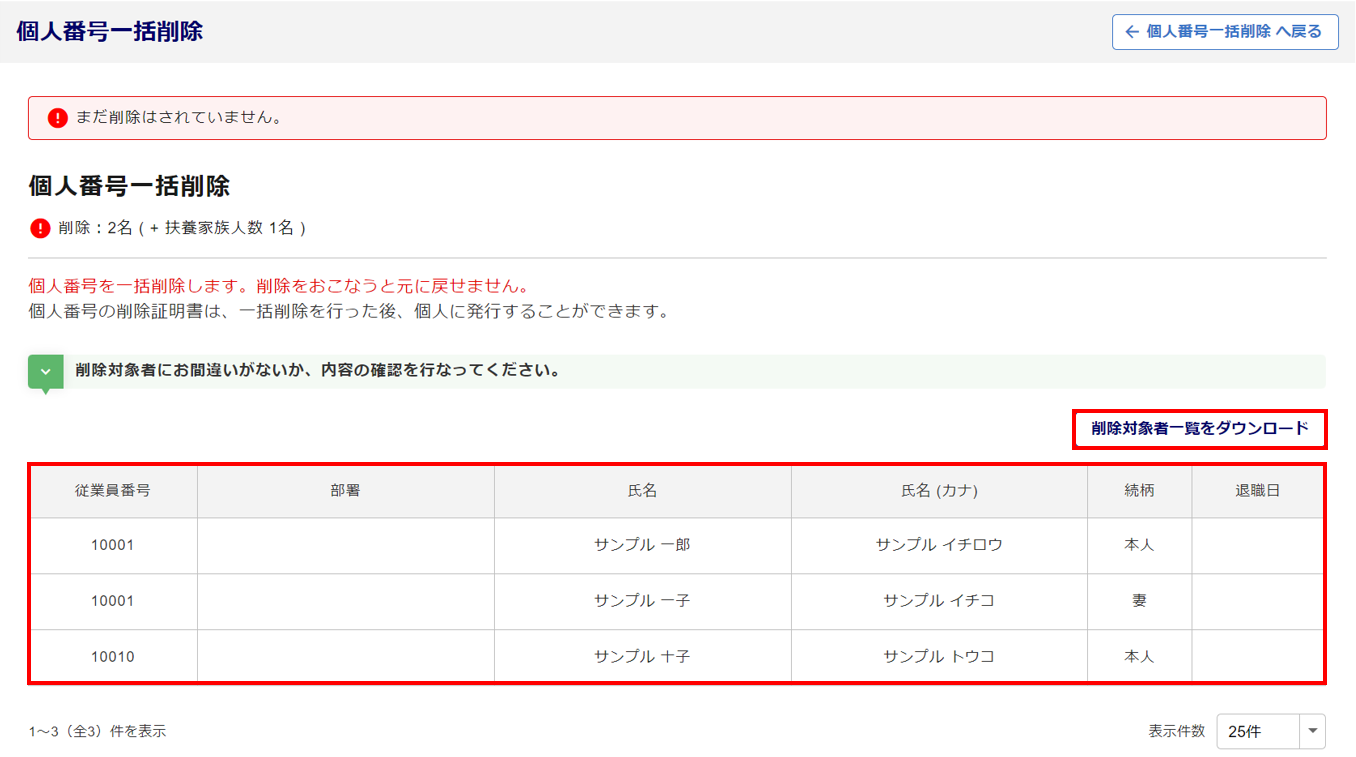Screen dimensions: 1356x757
Task: Select the name サンプル 一子
Action: coord(642,601)
